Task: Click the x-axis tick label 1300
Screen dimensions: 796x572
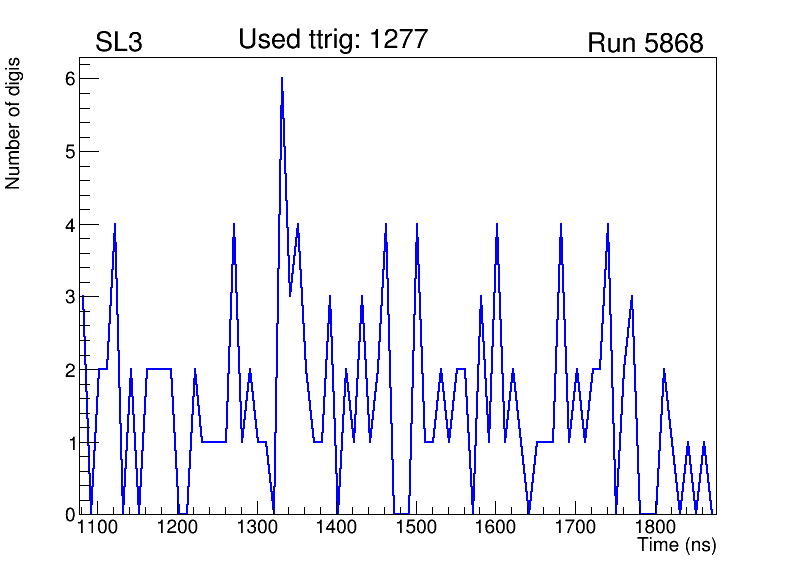Action: (258, 528)
